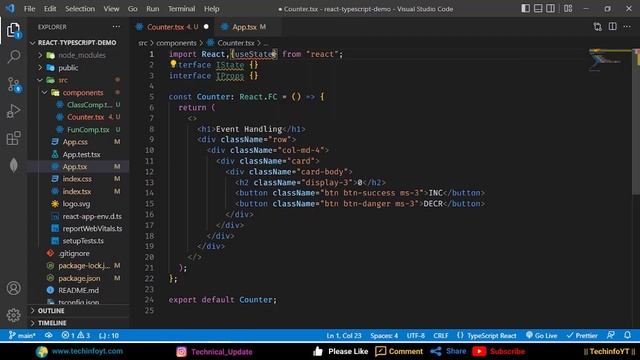
Task: Open editor more actions ellipsis
Action: tap(627, 27)
